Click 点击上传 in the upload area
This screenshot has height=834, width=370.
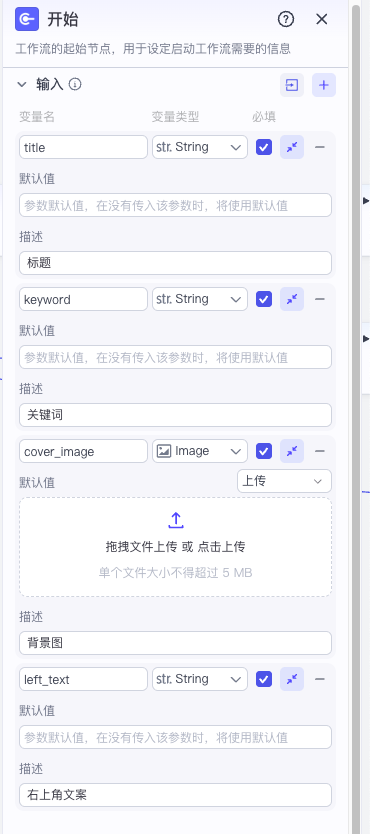[221, 547]
